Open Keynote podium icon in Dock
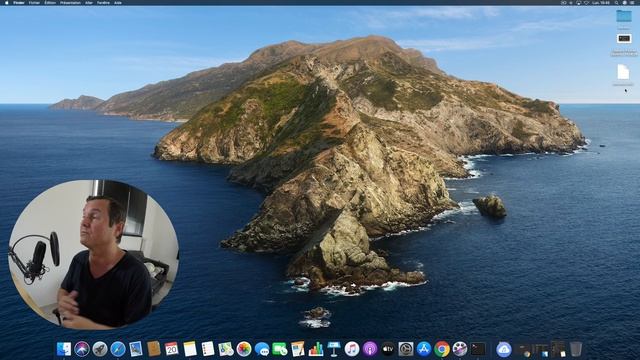640x360 pixels. [333, 349]
